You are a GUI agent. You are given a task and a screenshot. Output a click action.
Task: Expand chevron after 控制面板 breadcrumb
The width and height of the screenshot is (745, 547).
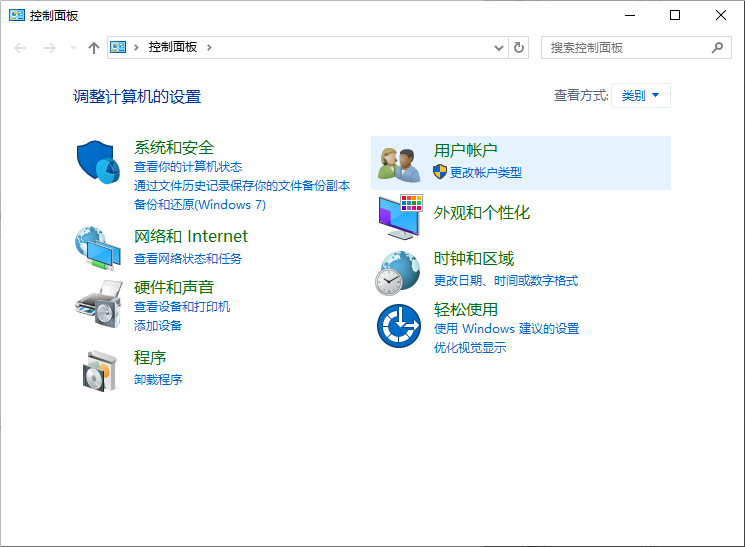(209, 47)
